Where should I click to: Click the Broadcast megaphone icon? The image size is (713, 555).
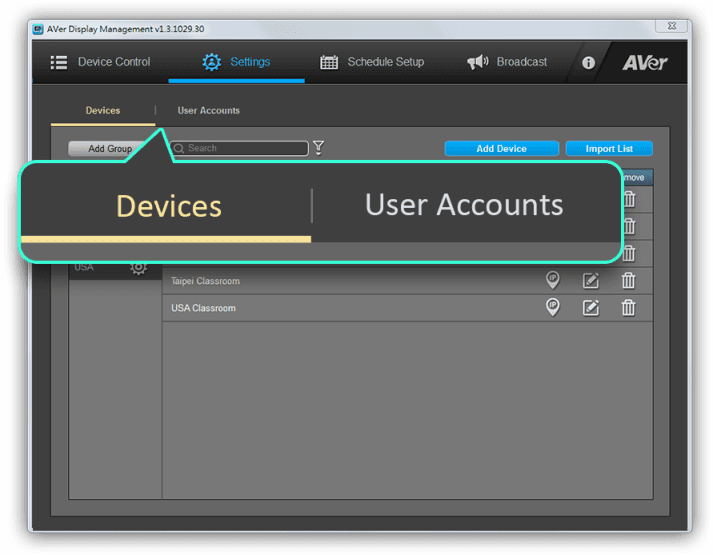point(478,62)
